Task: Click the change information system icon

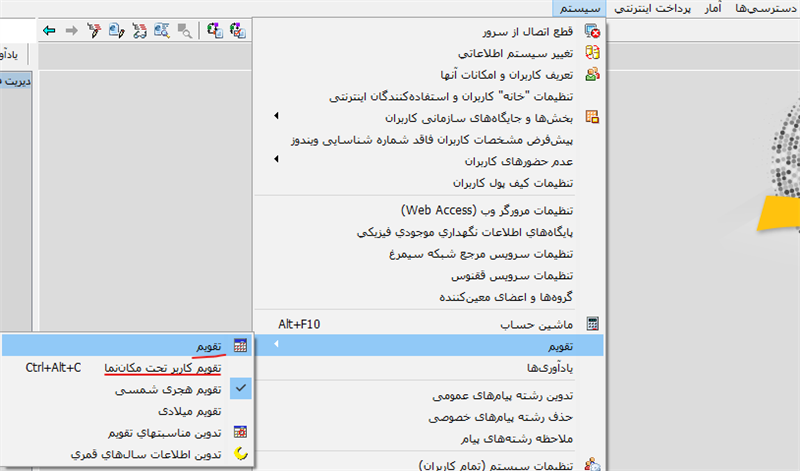Action: 592,52
